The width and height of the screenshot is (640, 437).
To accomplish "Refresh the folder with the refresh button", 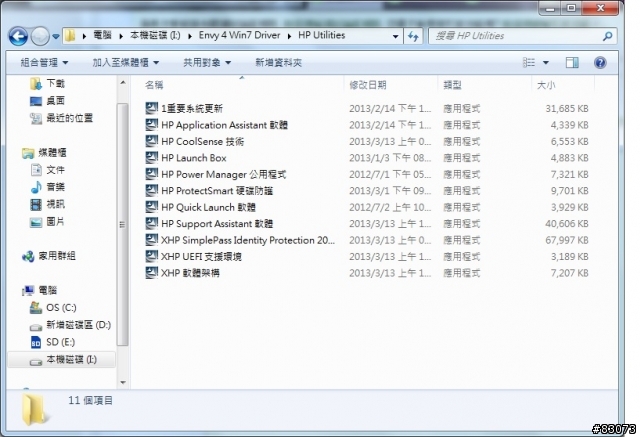I will point(413,36).
